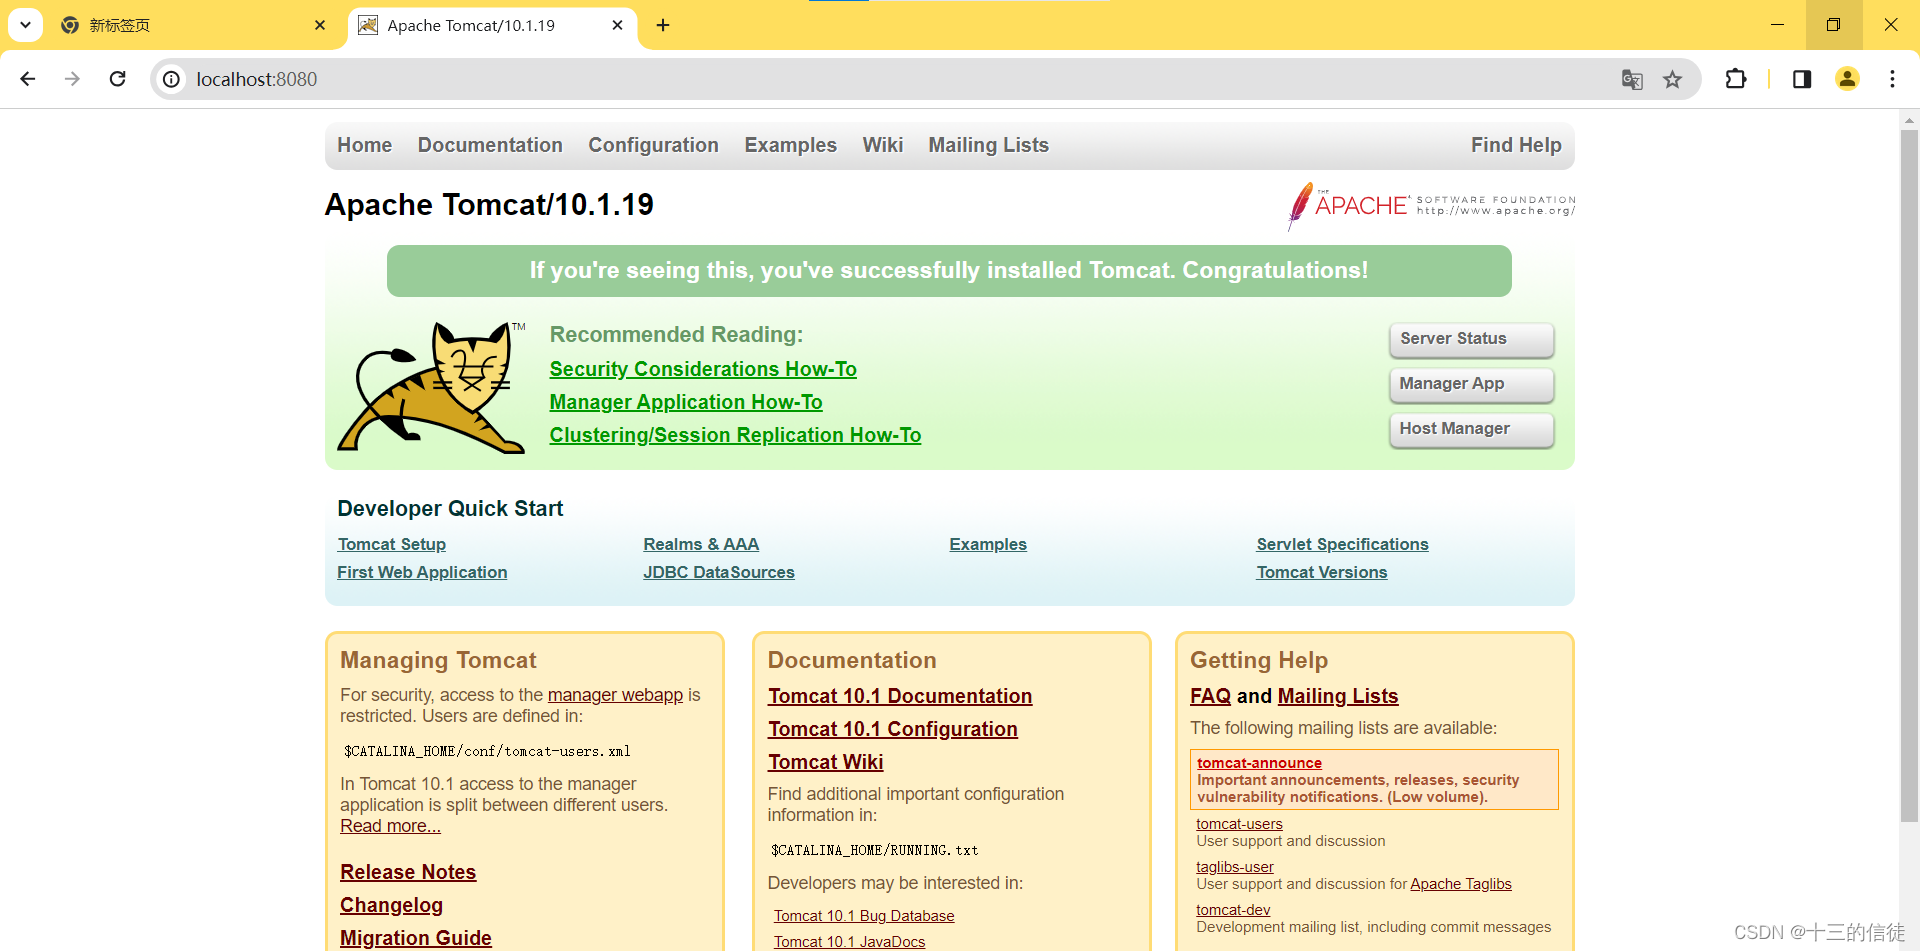1920x951 pixels.
Task: Click the $CATALINA_HOME/RUNNING.txt path text
Action: (x=875, y=850)
